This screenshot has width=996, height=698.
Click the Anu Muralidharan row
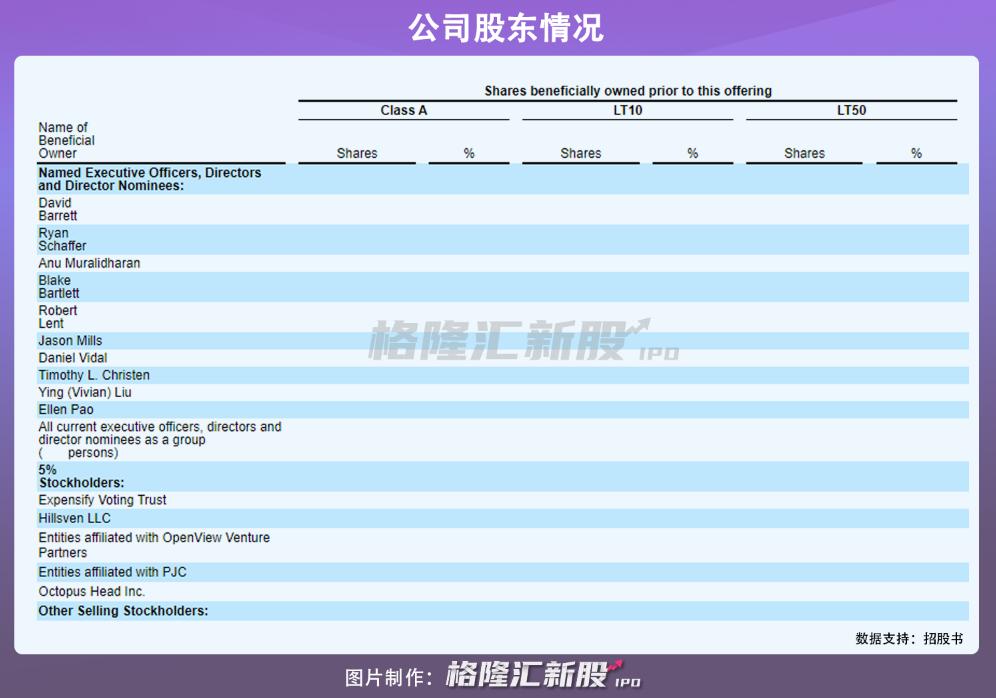point(502,263)
